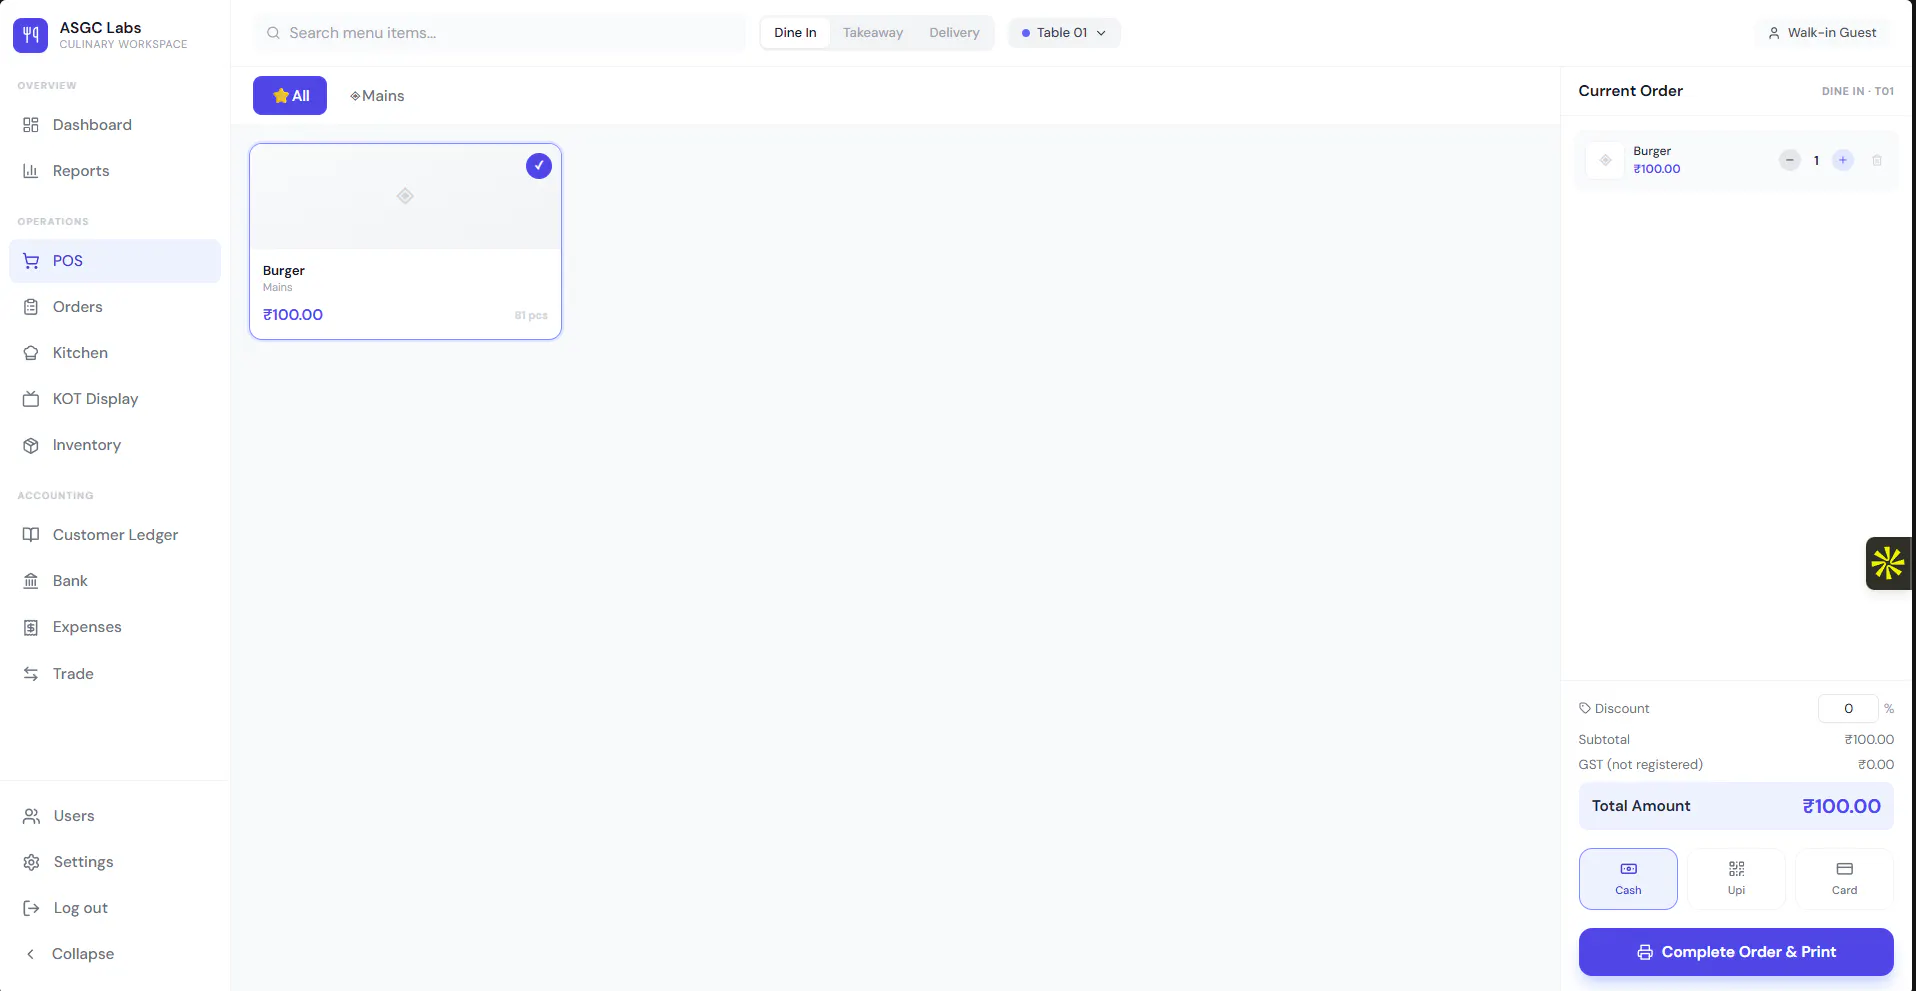Open the Customer Ledger
1916x991 pixels.
[115, 535]
